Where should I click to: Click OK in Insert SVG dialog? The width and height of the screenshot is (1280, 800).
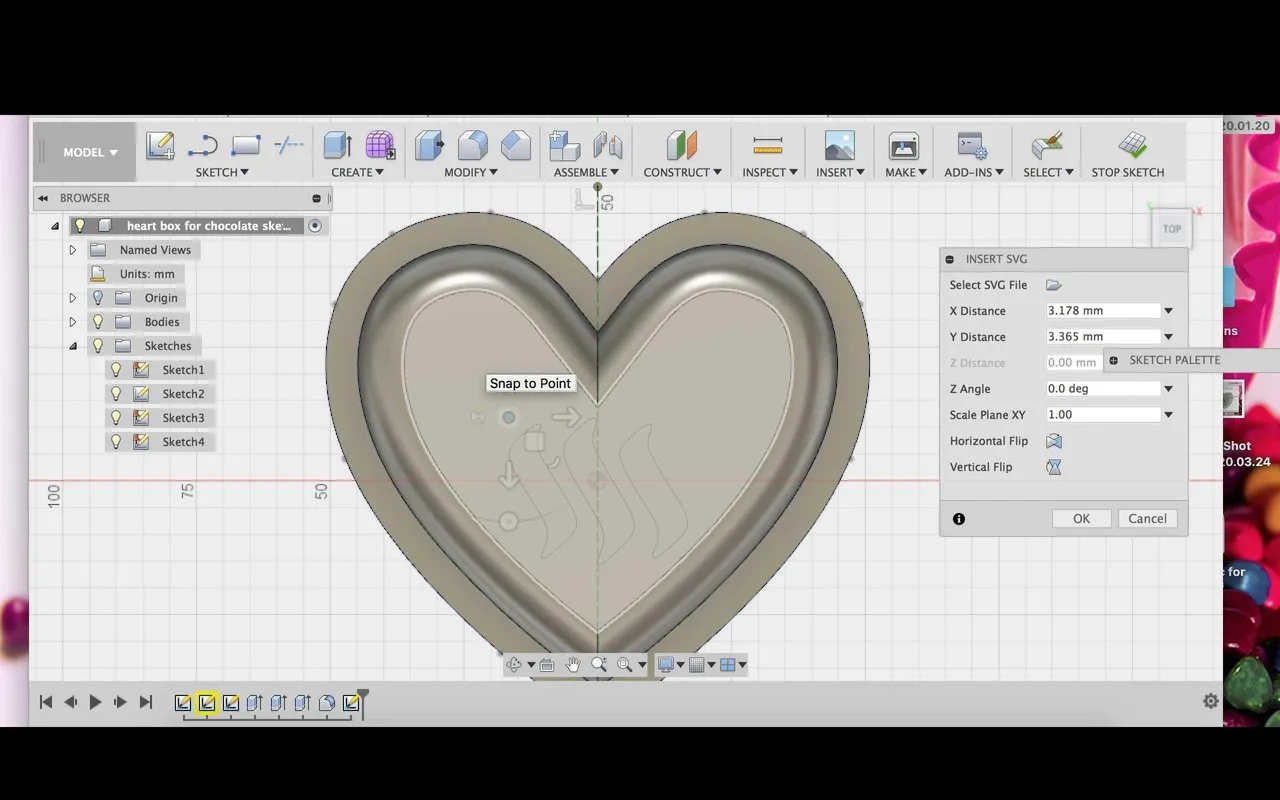(1082, 518)
